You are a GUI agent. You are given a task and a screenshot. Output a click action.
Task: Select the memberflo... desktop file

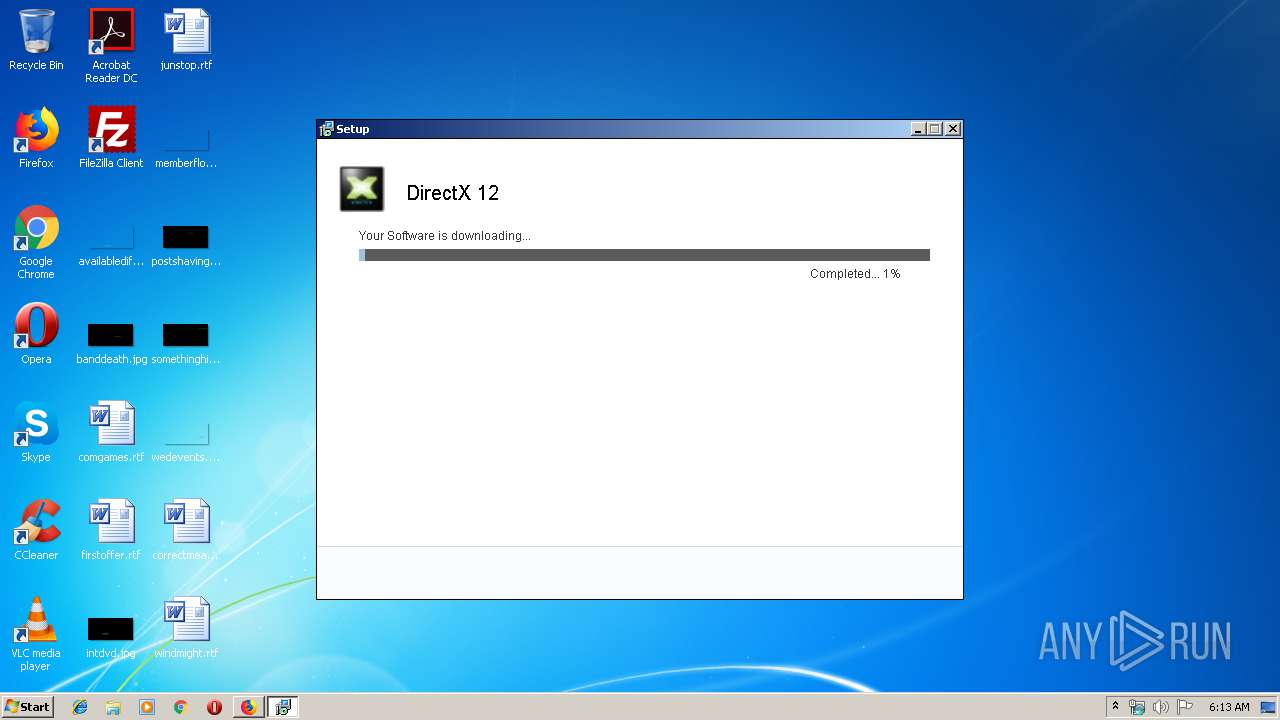[x=186, y=148]
